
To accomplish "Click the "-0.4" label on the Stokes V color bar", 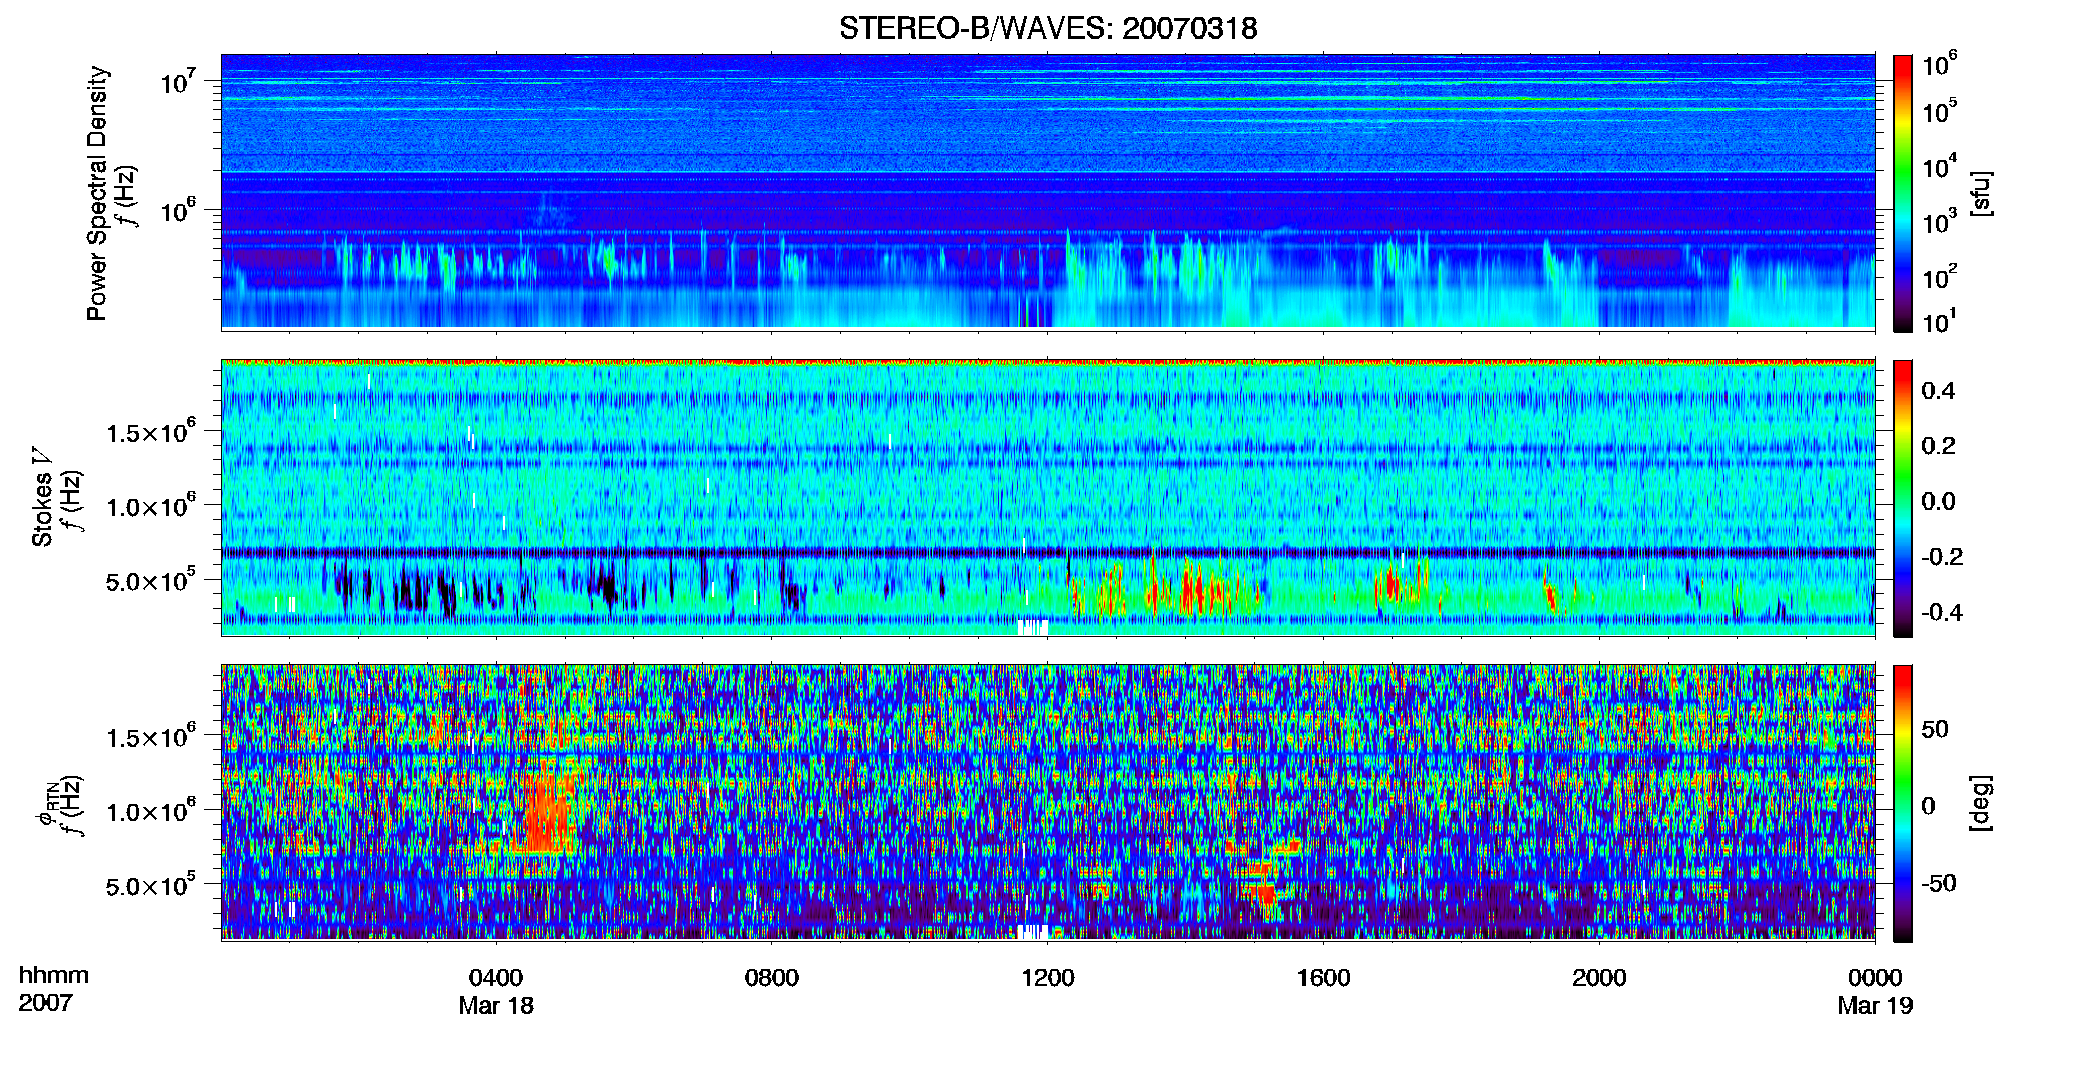I will coord(1942,612).
